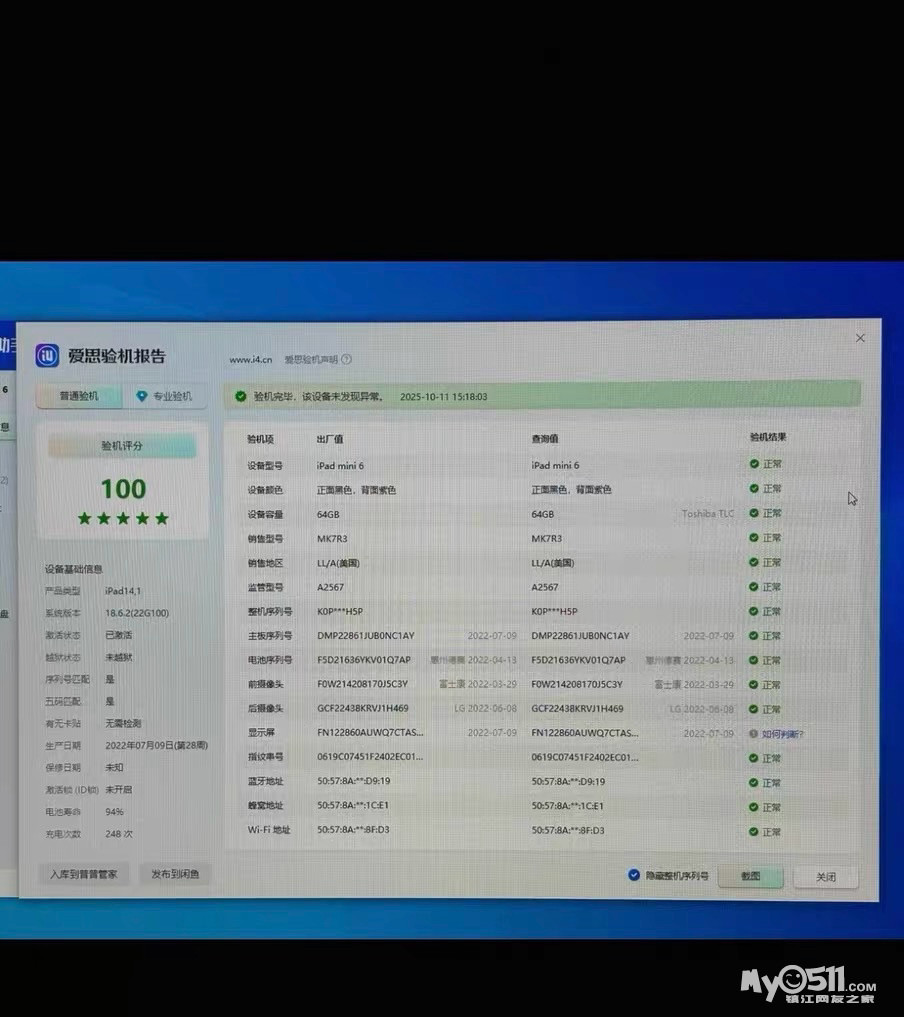The height and width of the screenshot is (1017, 904).
Task: Switch to the 专业验机 tab
Action: [x=165, y=397]
